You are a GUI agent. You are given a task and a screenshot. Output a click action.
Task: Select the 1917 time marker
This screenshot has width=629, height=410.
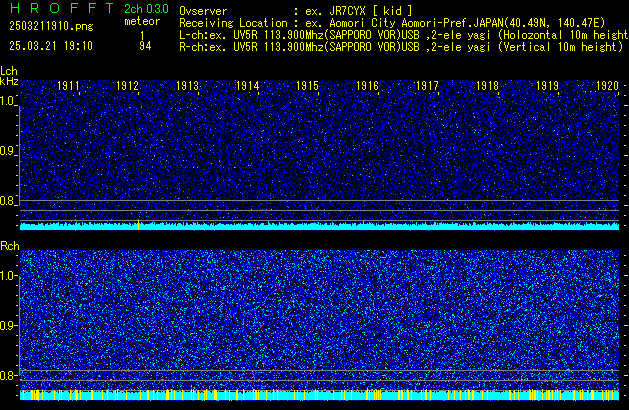(x=427, y=86)
